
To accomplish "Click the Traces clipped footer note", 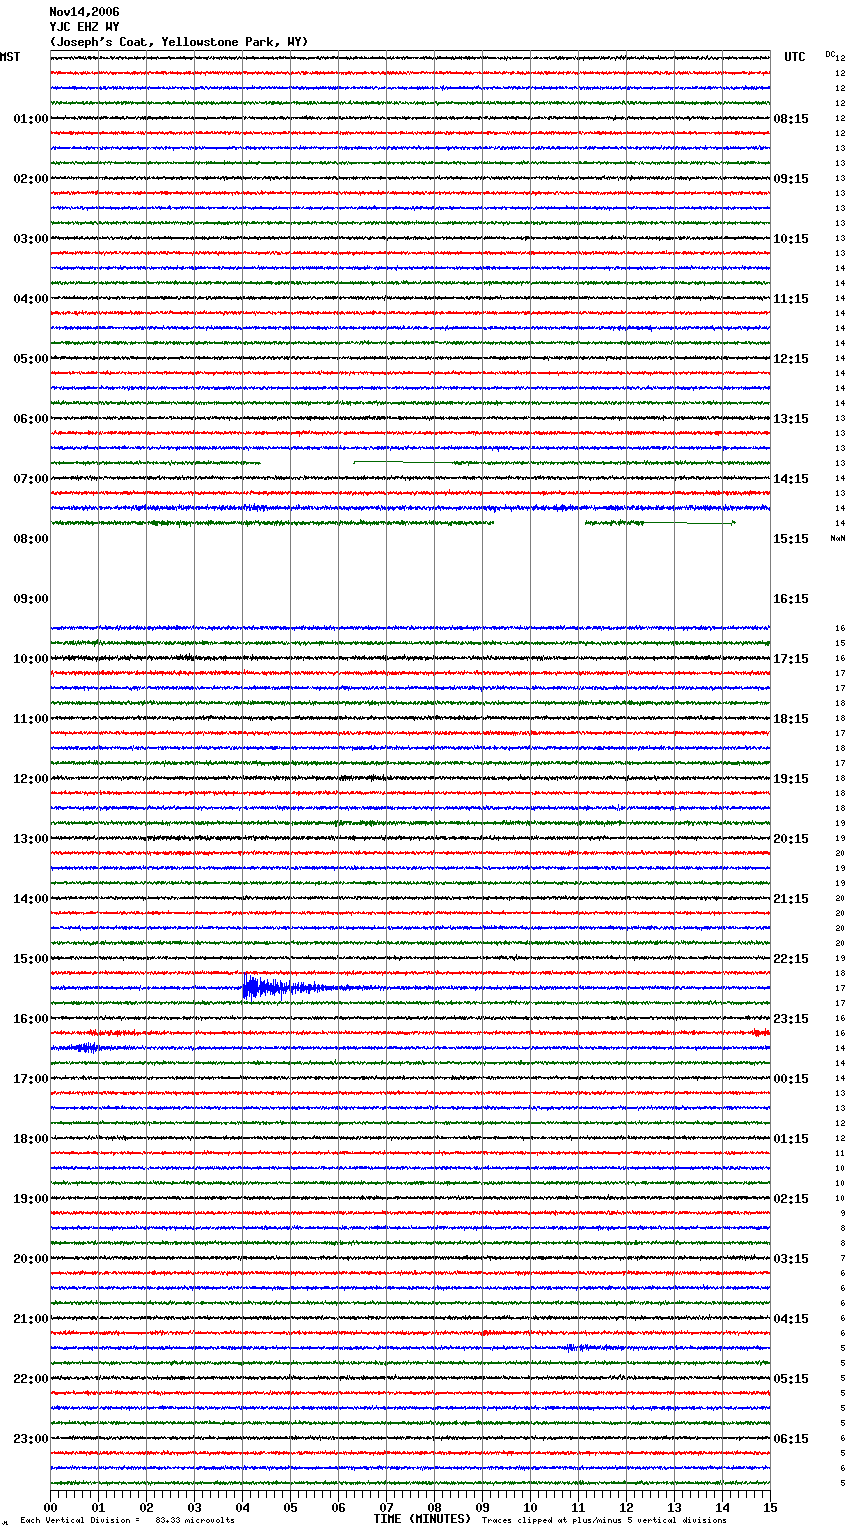I will [x=604, y=1521].
